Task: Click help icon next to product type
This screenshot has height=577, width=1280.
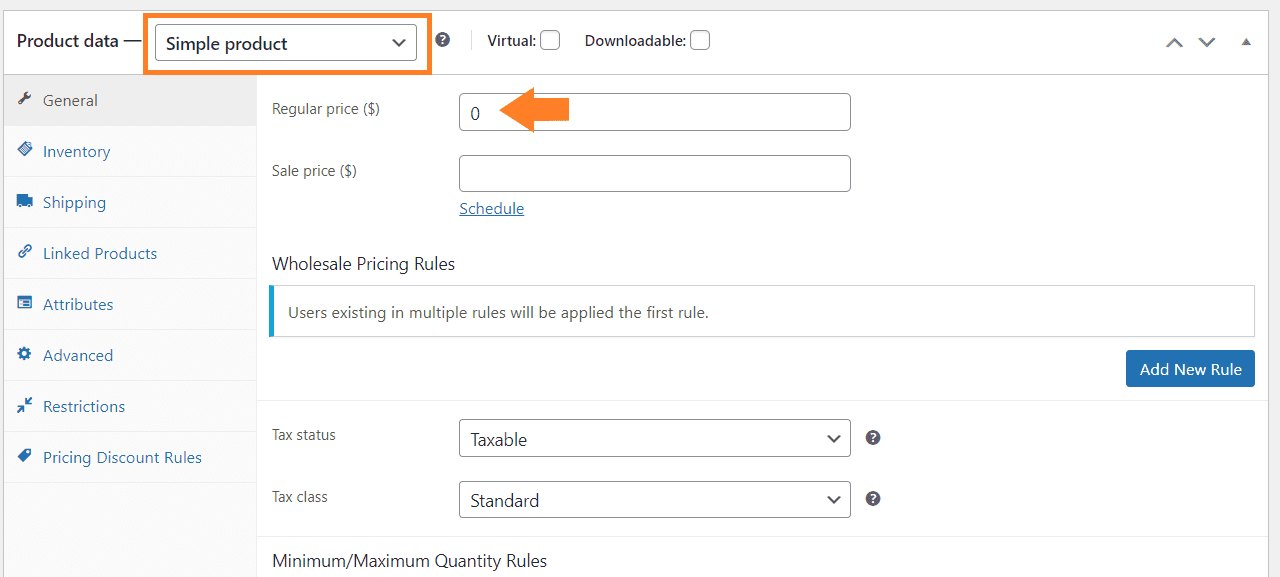Action: coord(443,40)
